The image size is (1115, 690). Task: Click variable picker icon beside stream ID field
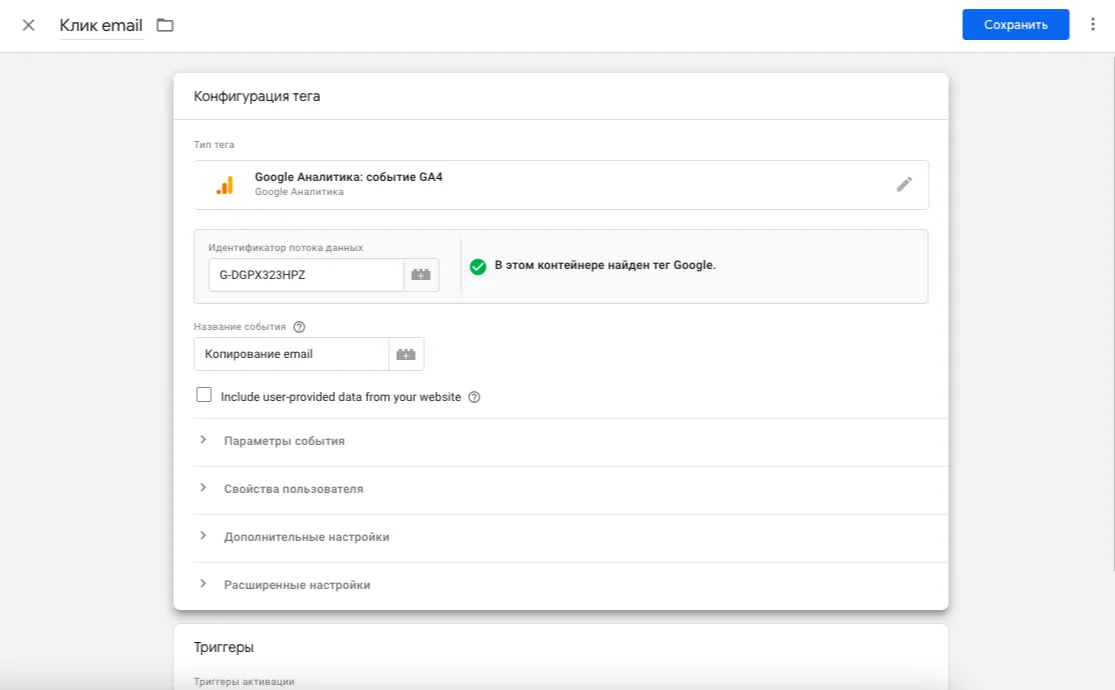(x=421, y=275)
